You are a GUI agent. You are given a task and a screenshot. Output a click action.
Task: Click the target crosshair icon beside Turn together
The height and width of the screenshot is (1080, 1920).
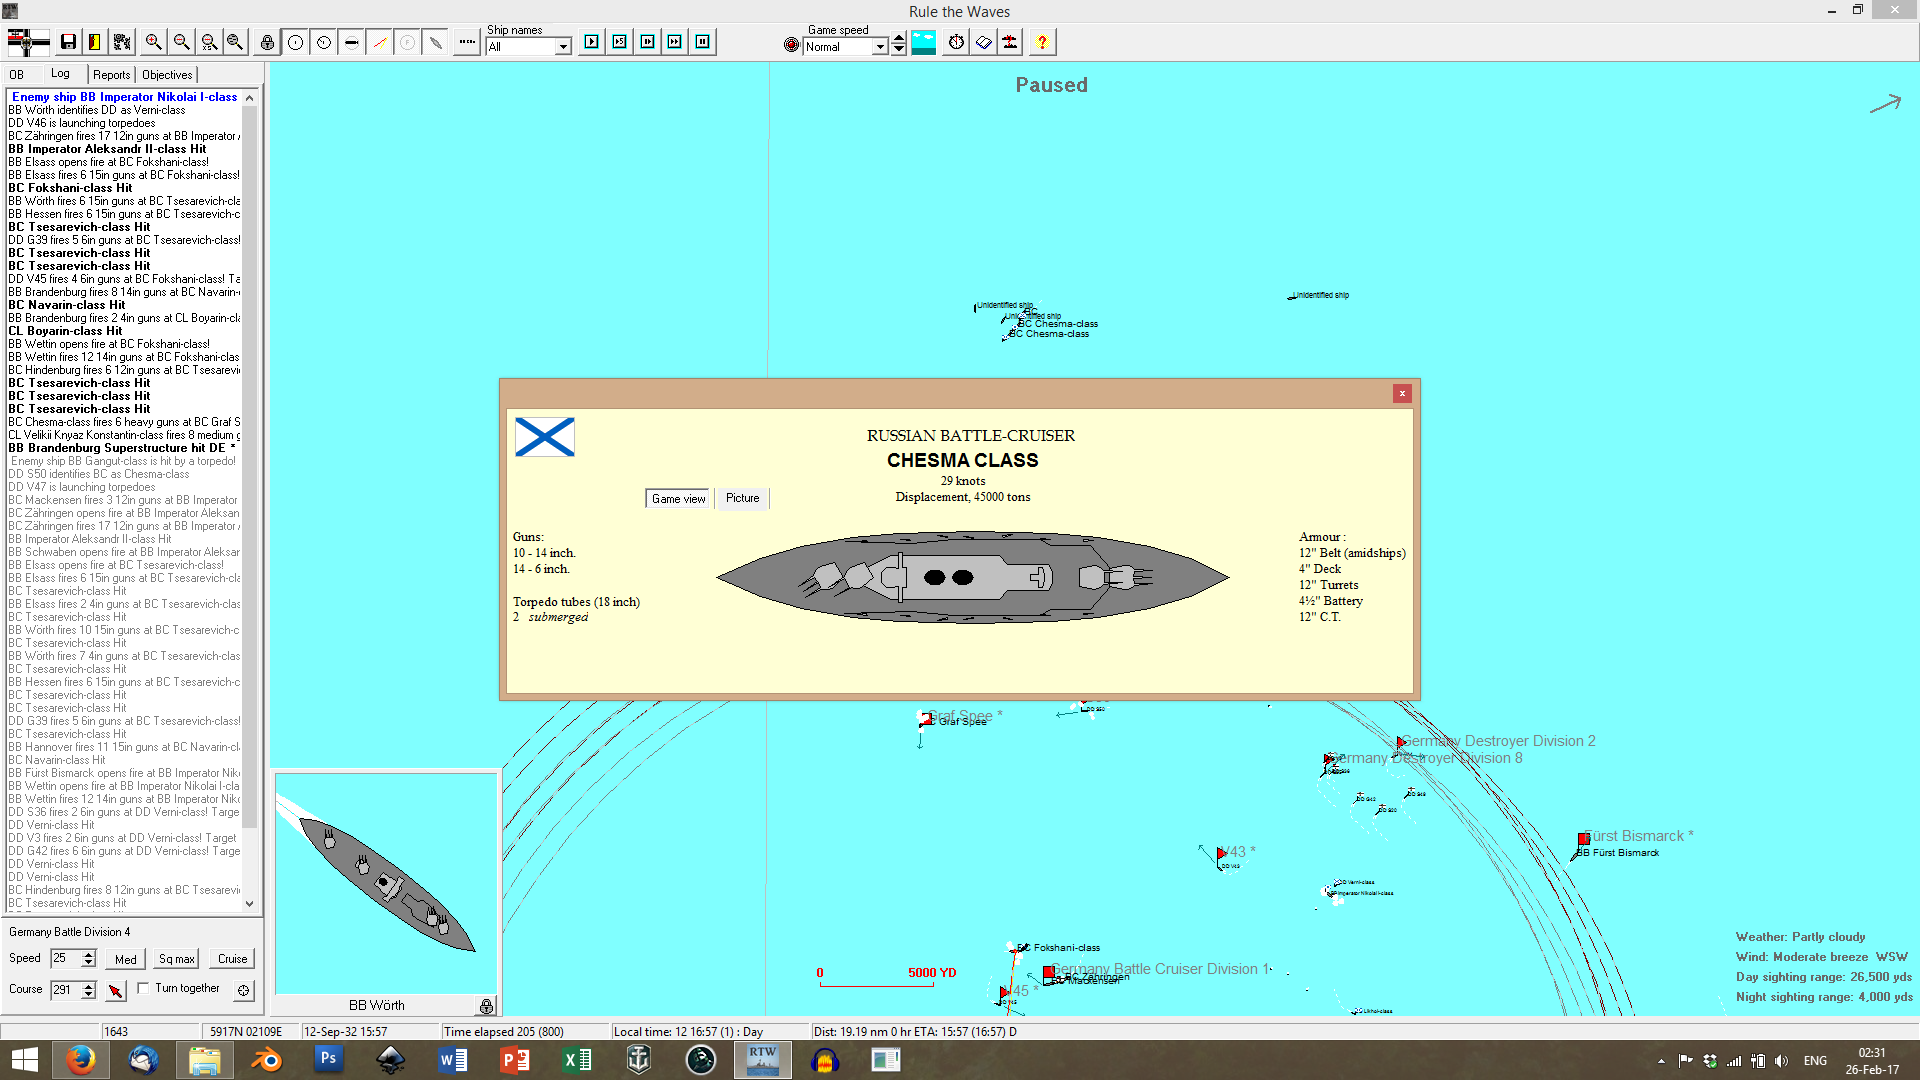tap(243, 990)
